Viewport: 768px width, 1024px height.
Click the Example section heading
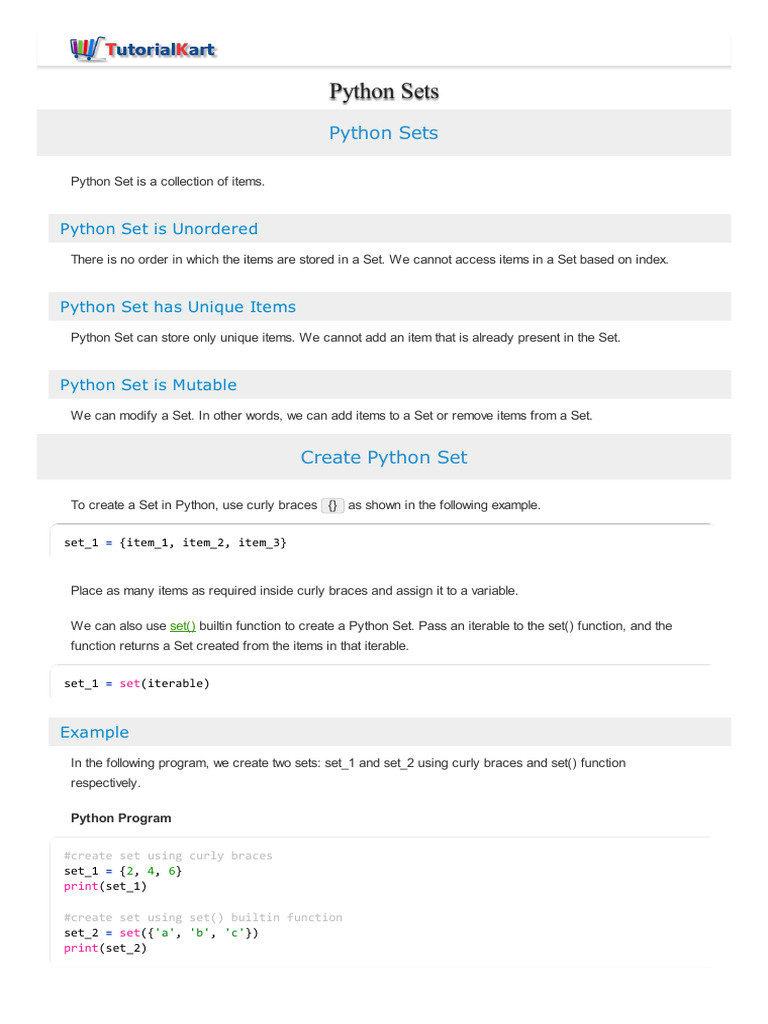click(x=95, y=733)
